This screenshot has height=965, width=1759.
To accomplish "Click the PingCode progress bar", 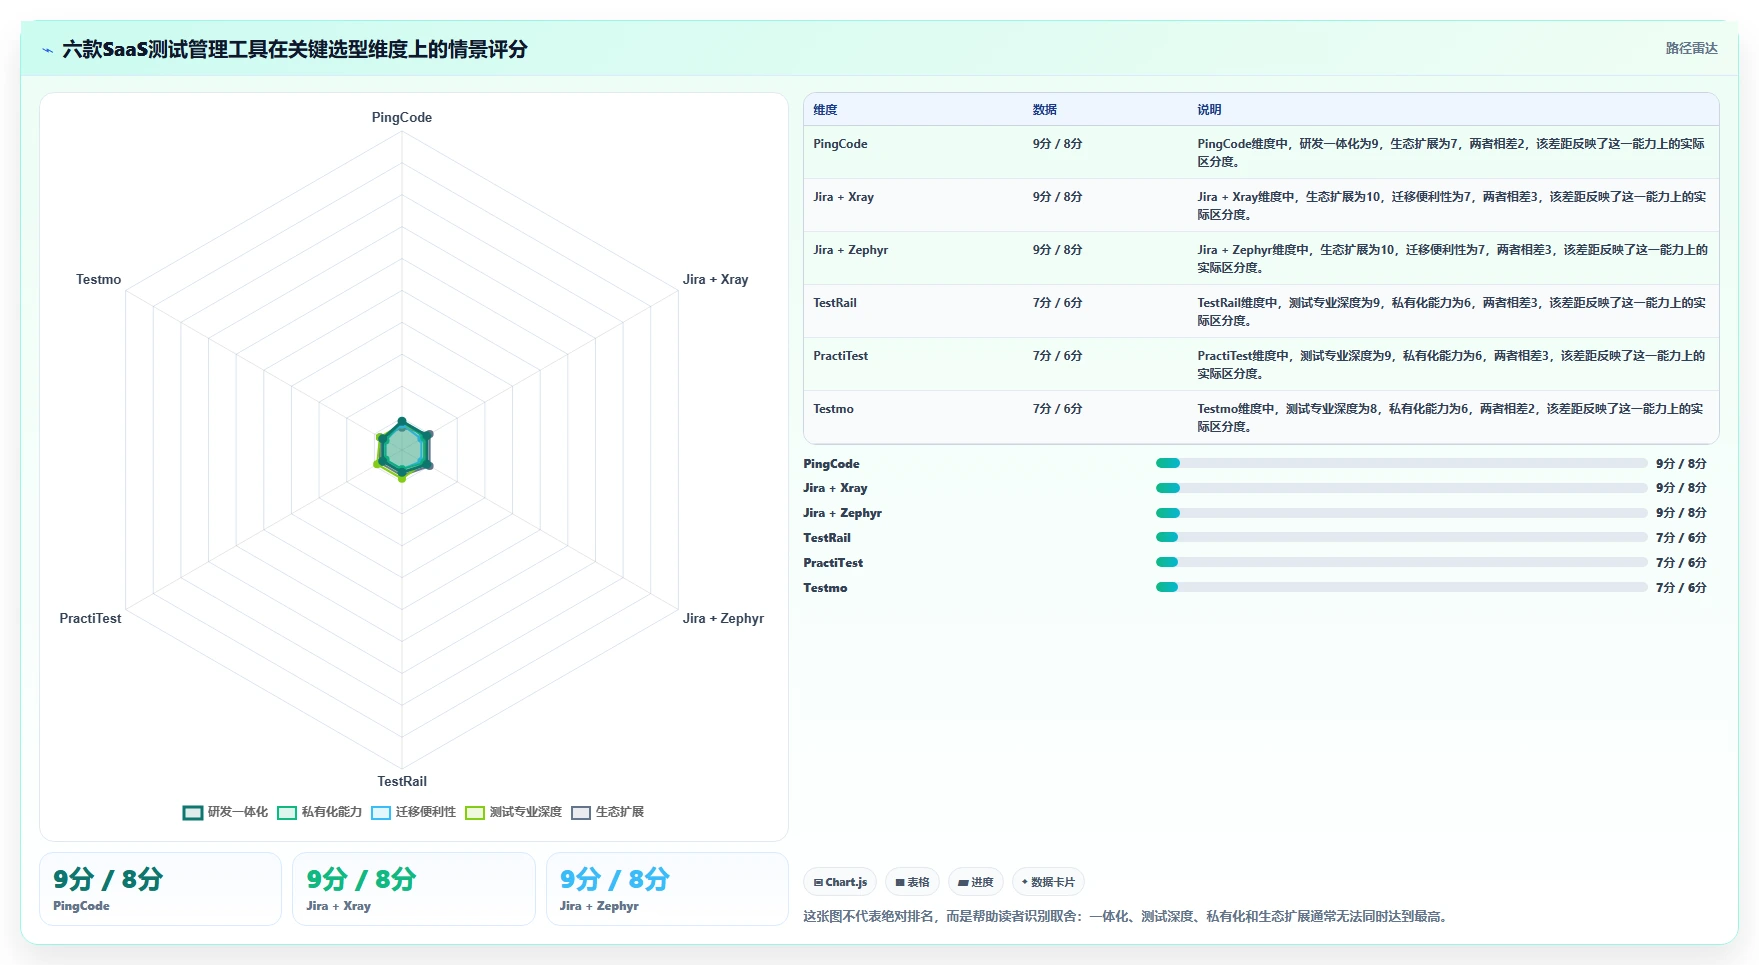I will point(1401,463).
